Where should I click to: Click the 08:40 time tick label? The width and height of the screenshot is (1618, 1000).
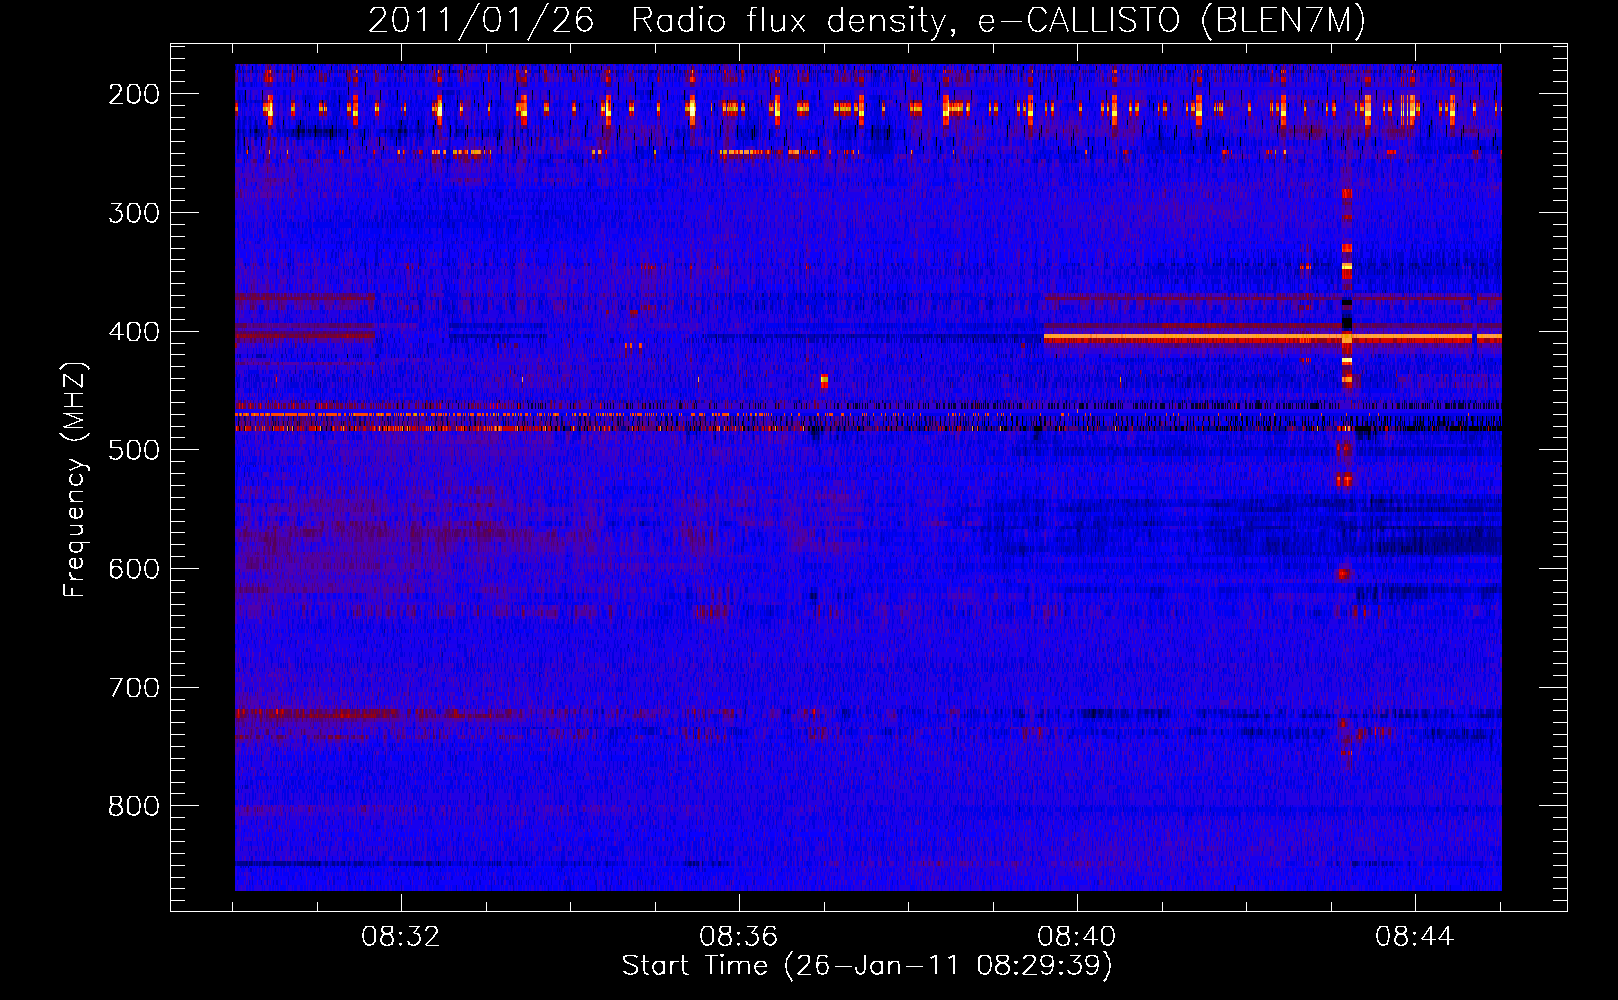tap(1077, 937)
